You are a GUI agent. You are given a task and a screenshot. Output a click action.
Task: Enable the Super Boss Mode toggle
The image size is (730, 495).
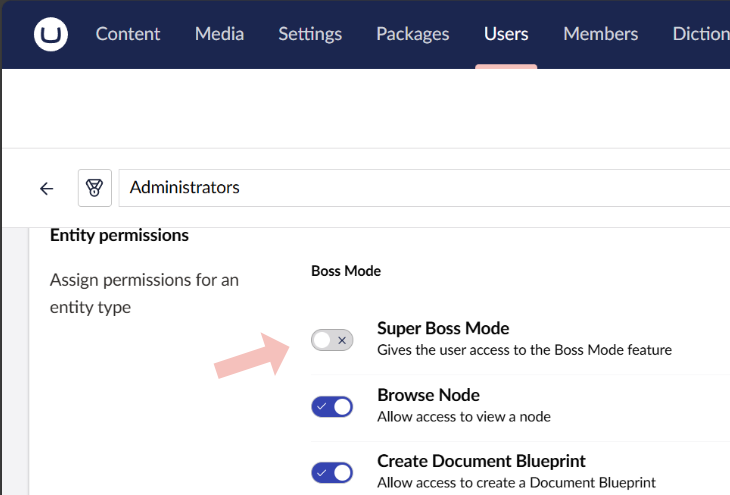(332, 340)
